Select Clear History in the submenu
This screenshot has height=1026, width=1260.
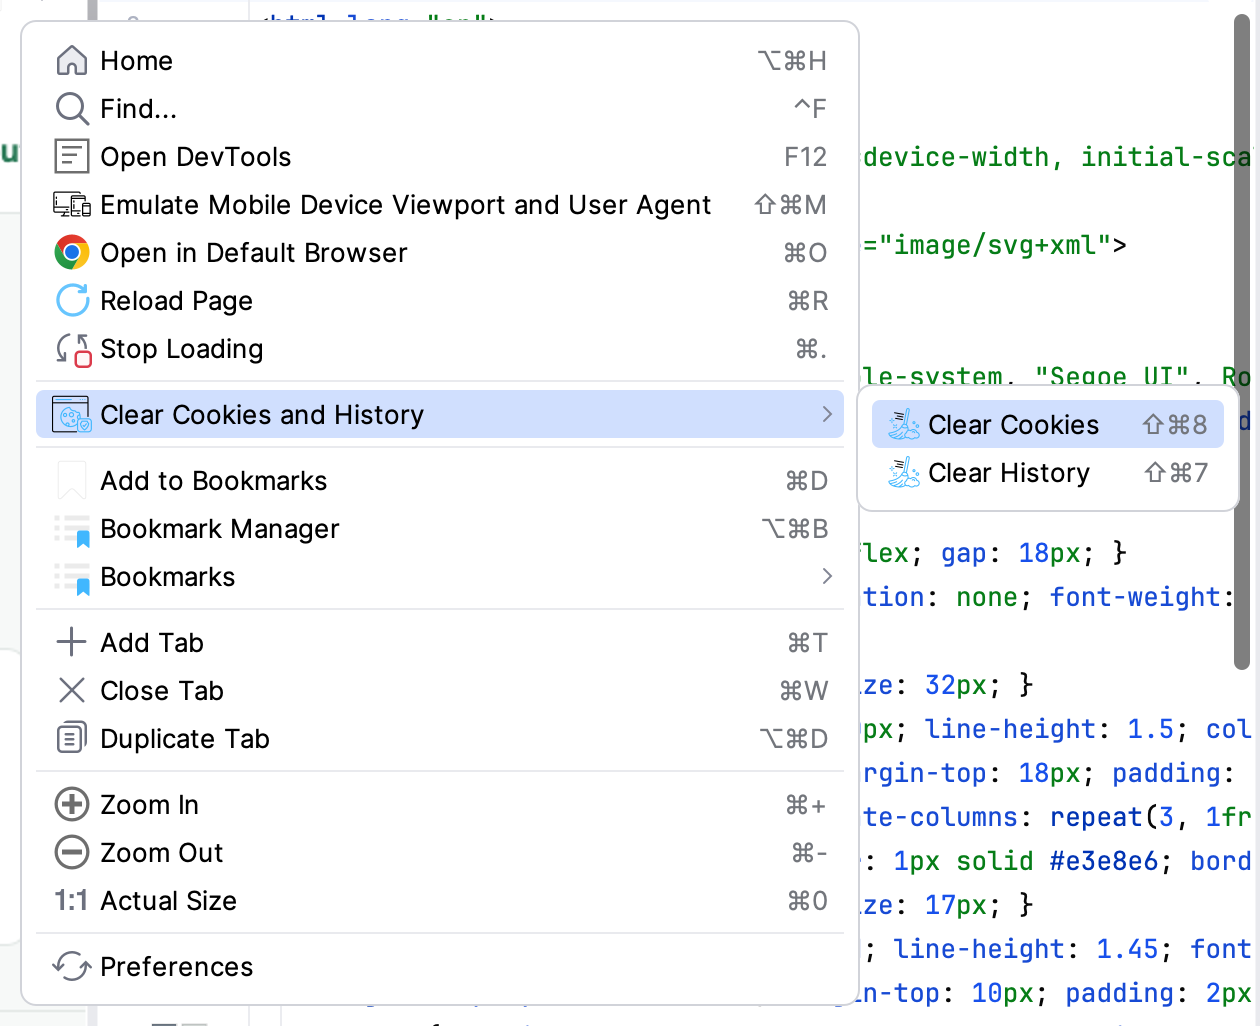(x=1048, y=473)
